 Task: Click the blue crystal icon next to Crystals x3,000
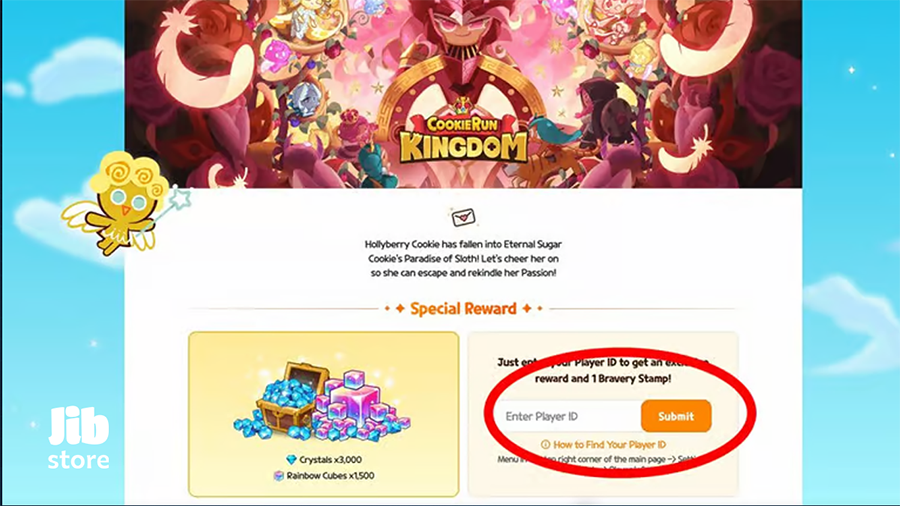(x=291, y=460)
